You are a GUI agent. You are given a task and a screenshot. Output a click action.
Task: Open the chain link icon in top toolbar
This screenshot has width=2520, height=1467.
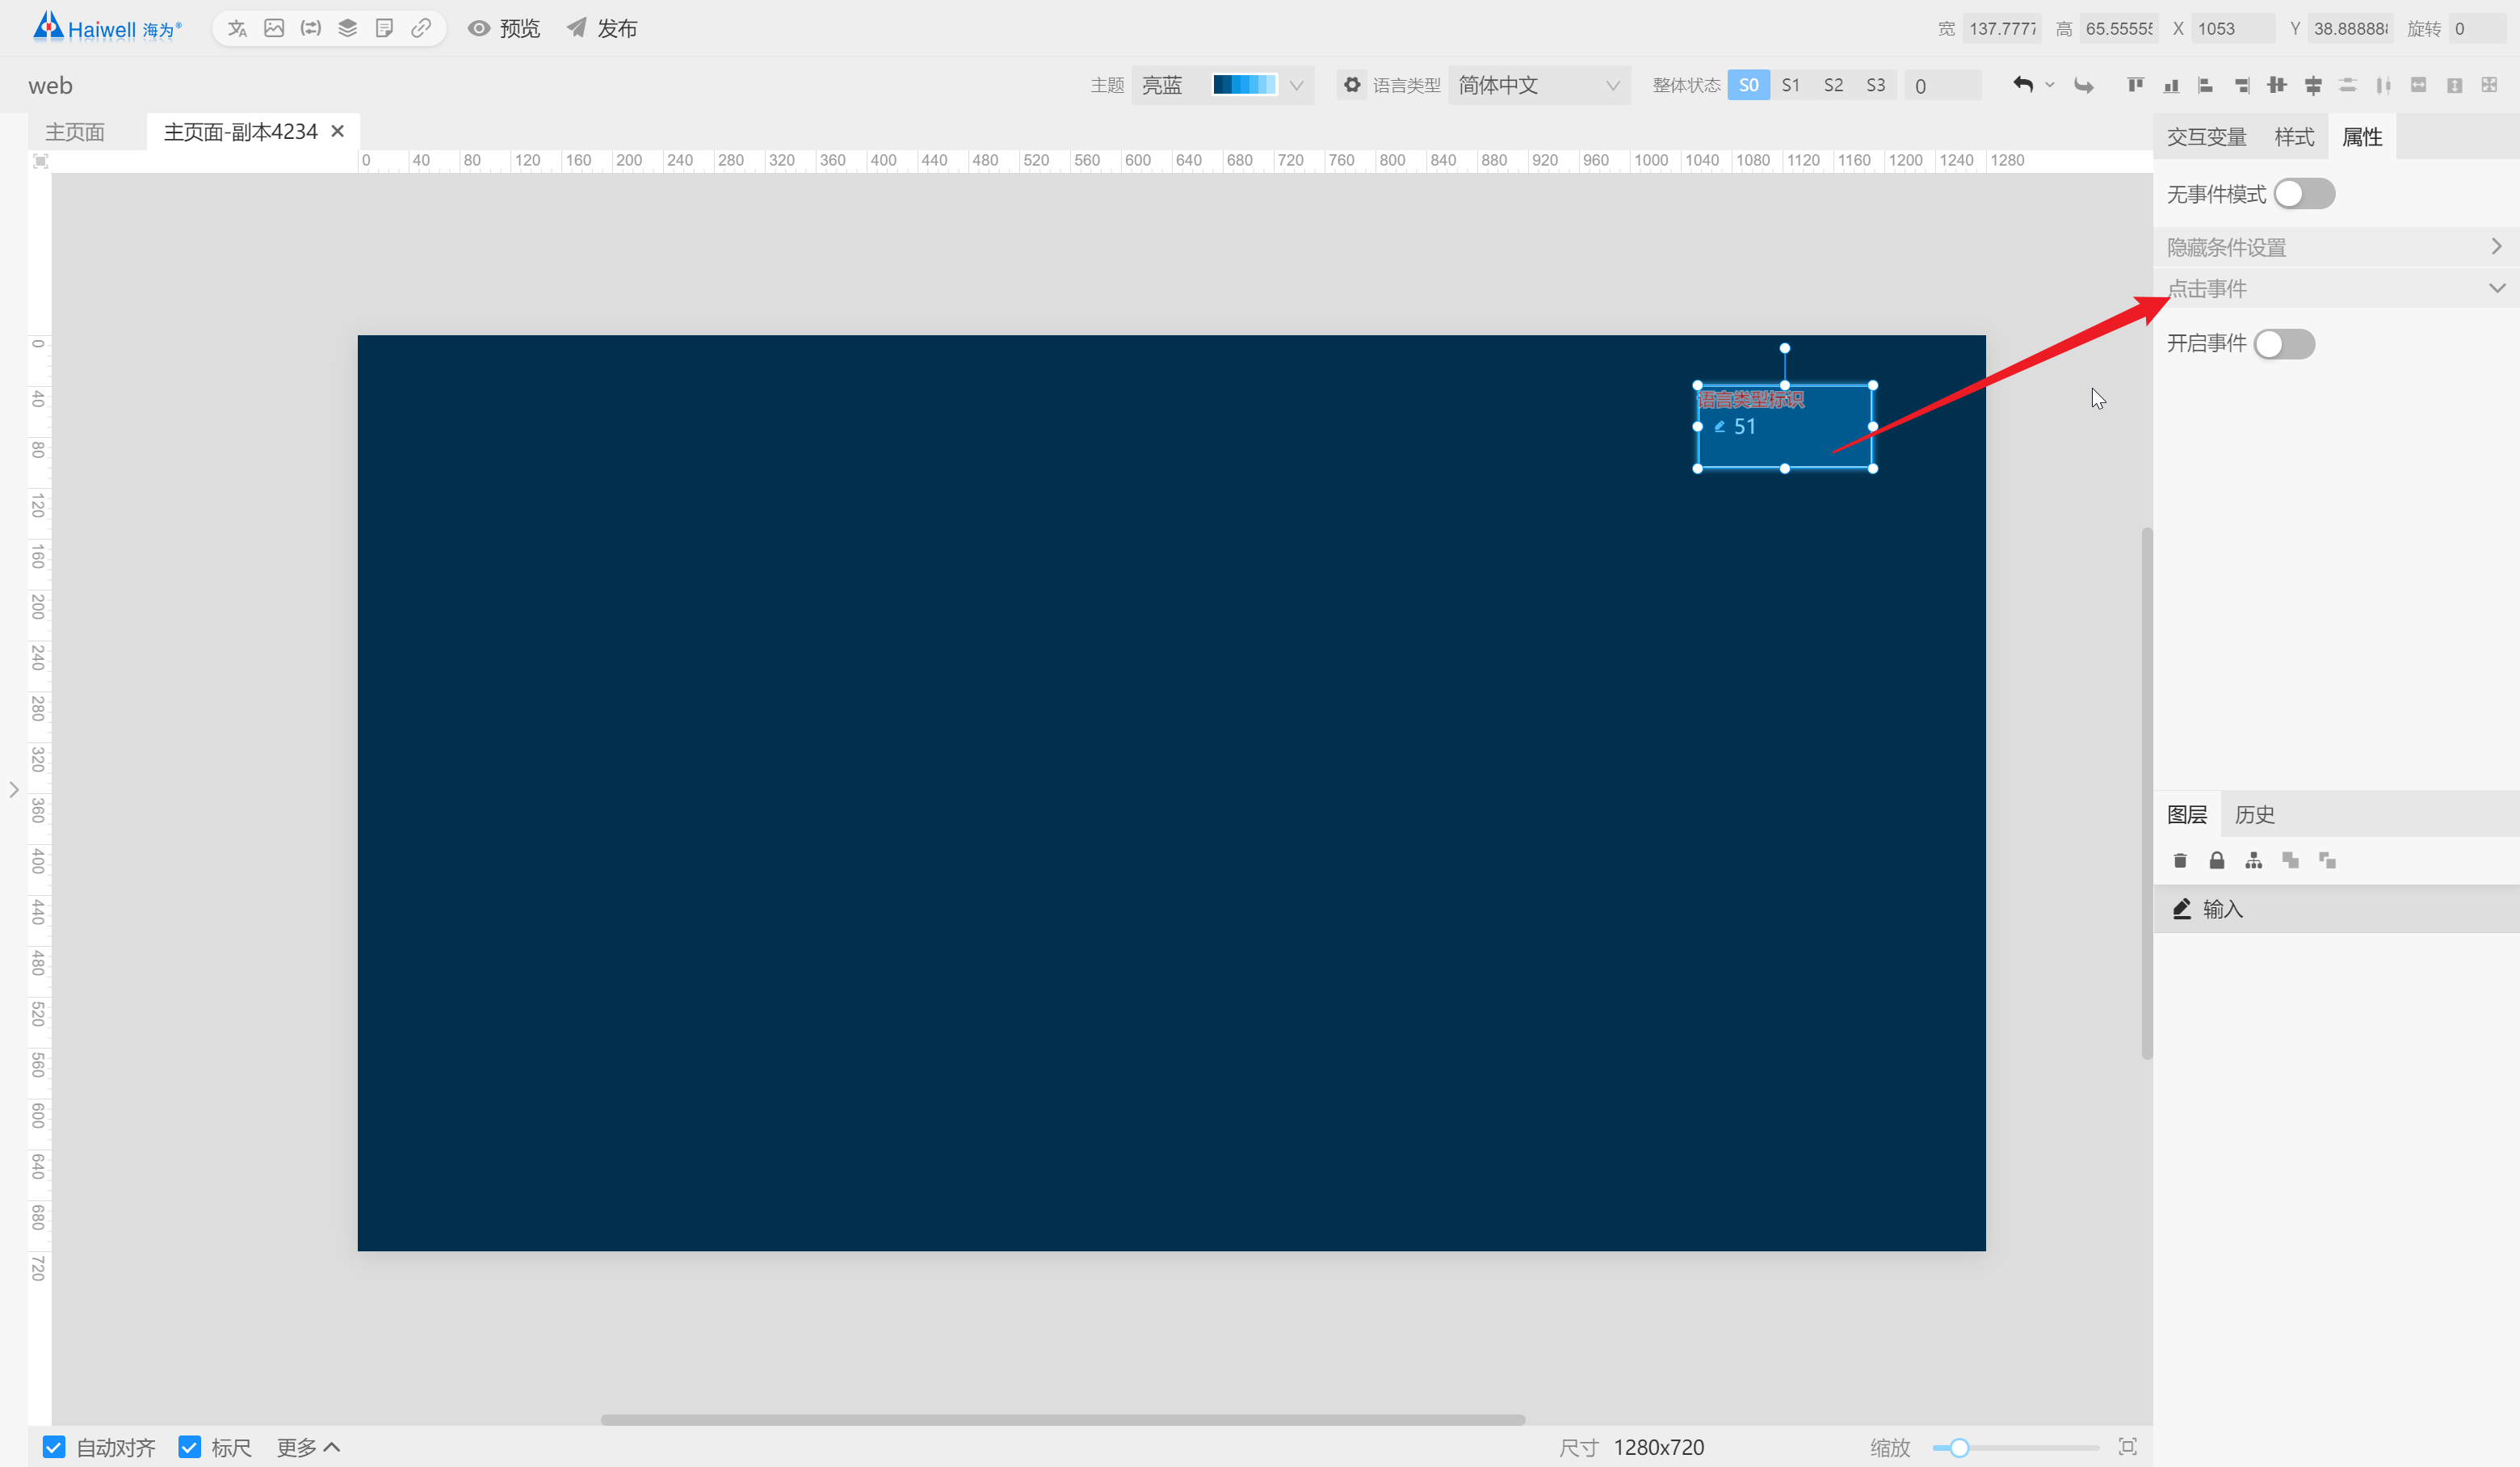click(x=421, y=28)
